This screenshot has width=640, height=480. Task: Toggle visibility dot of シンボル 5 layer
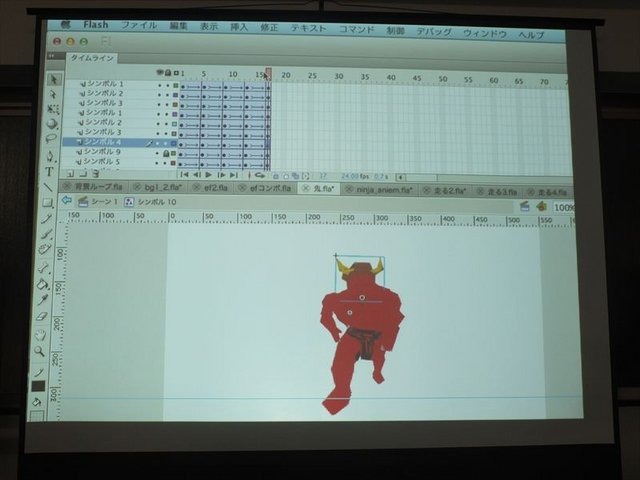tap(157, 163)
